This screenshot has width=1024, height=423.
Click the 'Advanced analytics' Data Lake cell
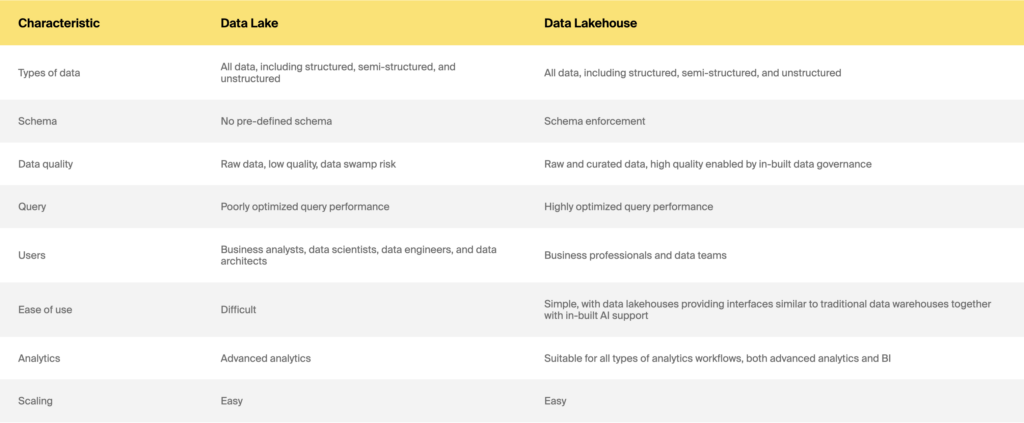(x=266, y=358)
